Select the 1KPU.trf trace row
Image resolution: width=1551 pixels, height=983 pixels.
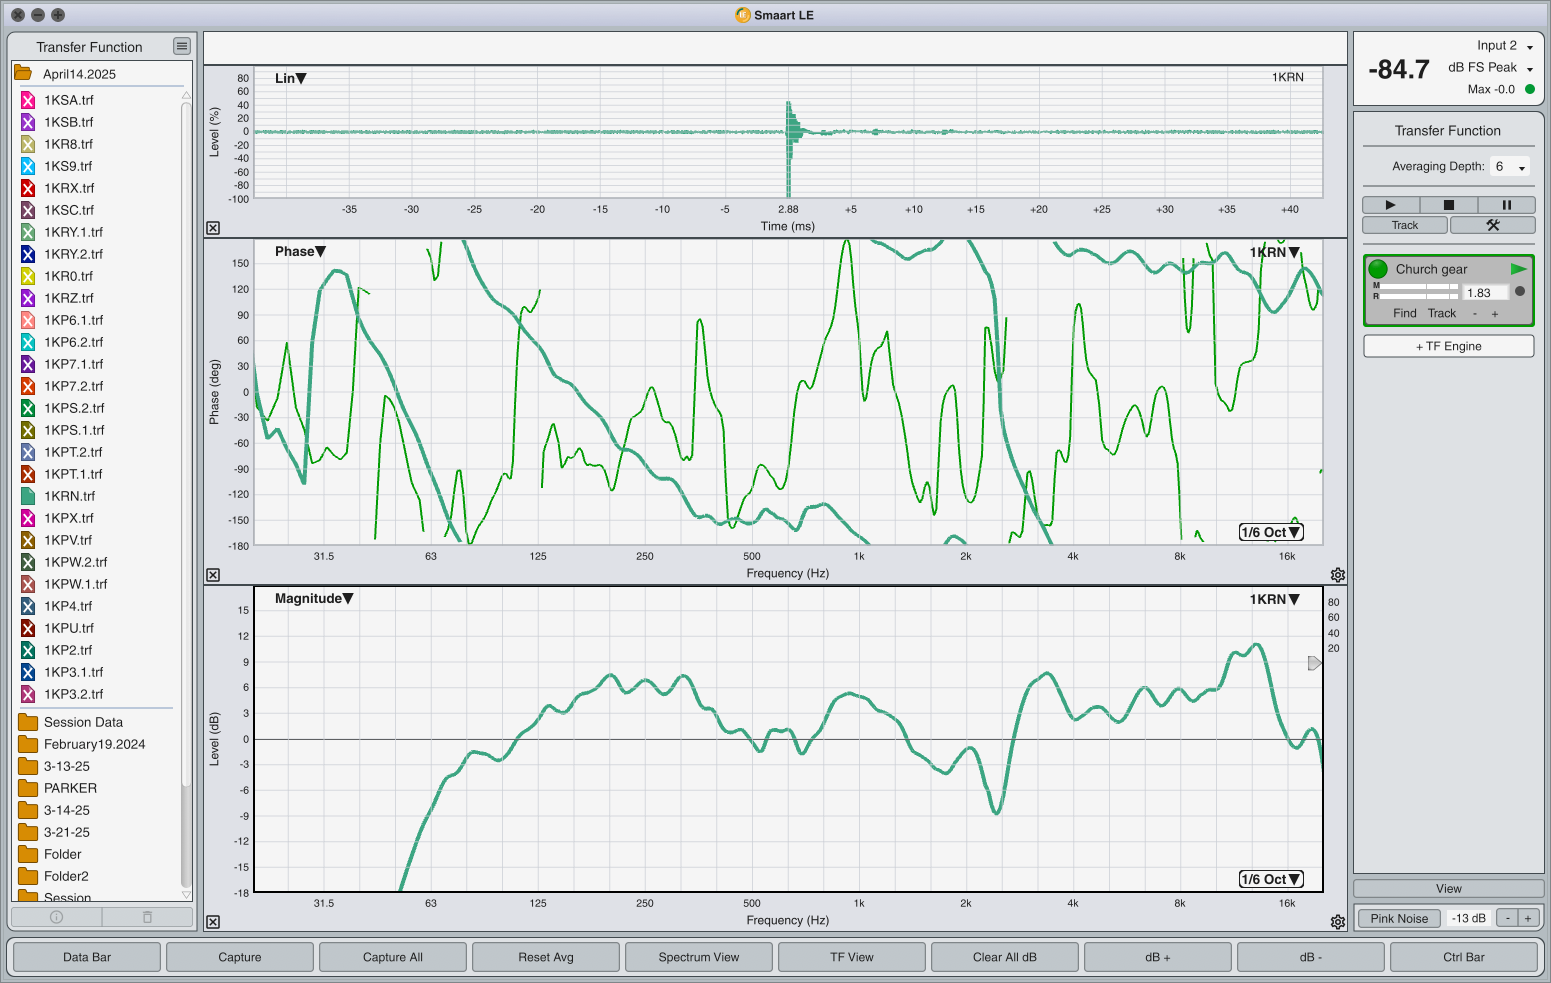[x=98, y=628]
